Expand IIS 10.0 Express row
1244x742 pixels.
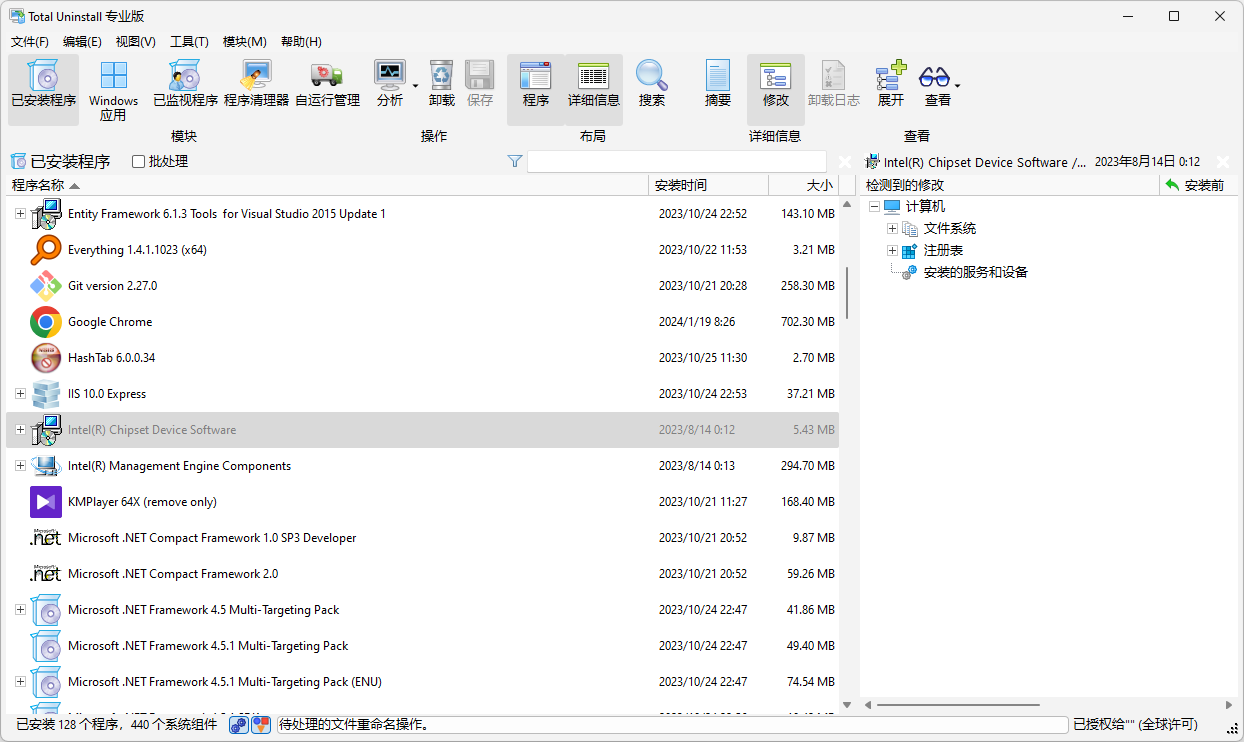click(20, 394)
